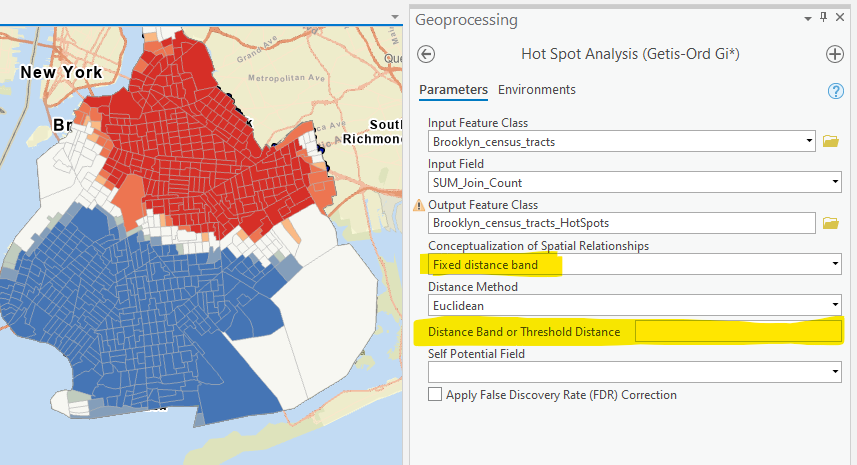Open the Input Field dropdown

tap(834, 182)
